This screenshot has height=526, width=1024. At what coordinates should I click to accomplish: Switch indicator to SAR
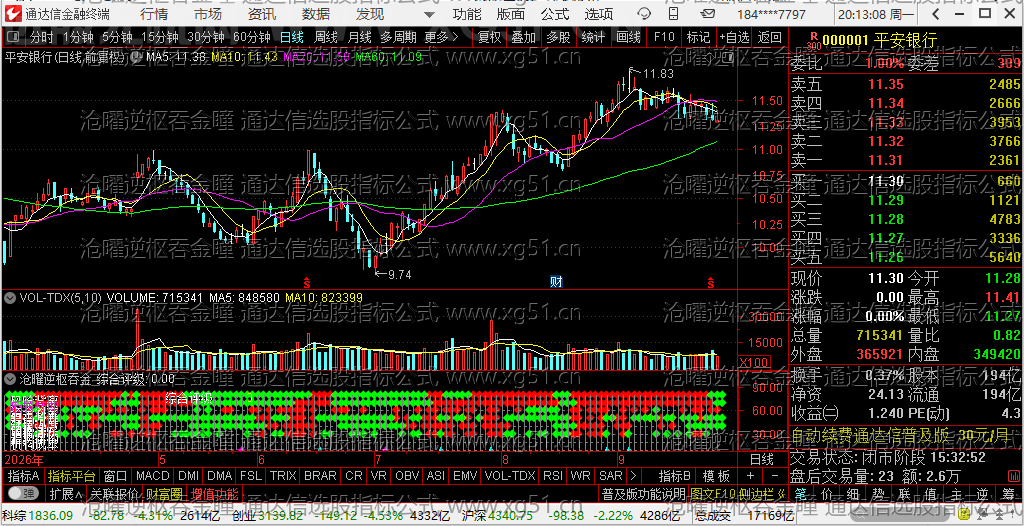611,476
